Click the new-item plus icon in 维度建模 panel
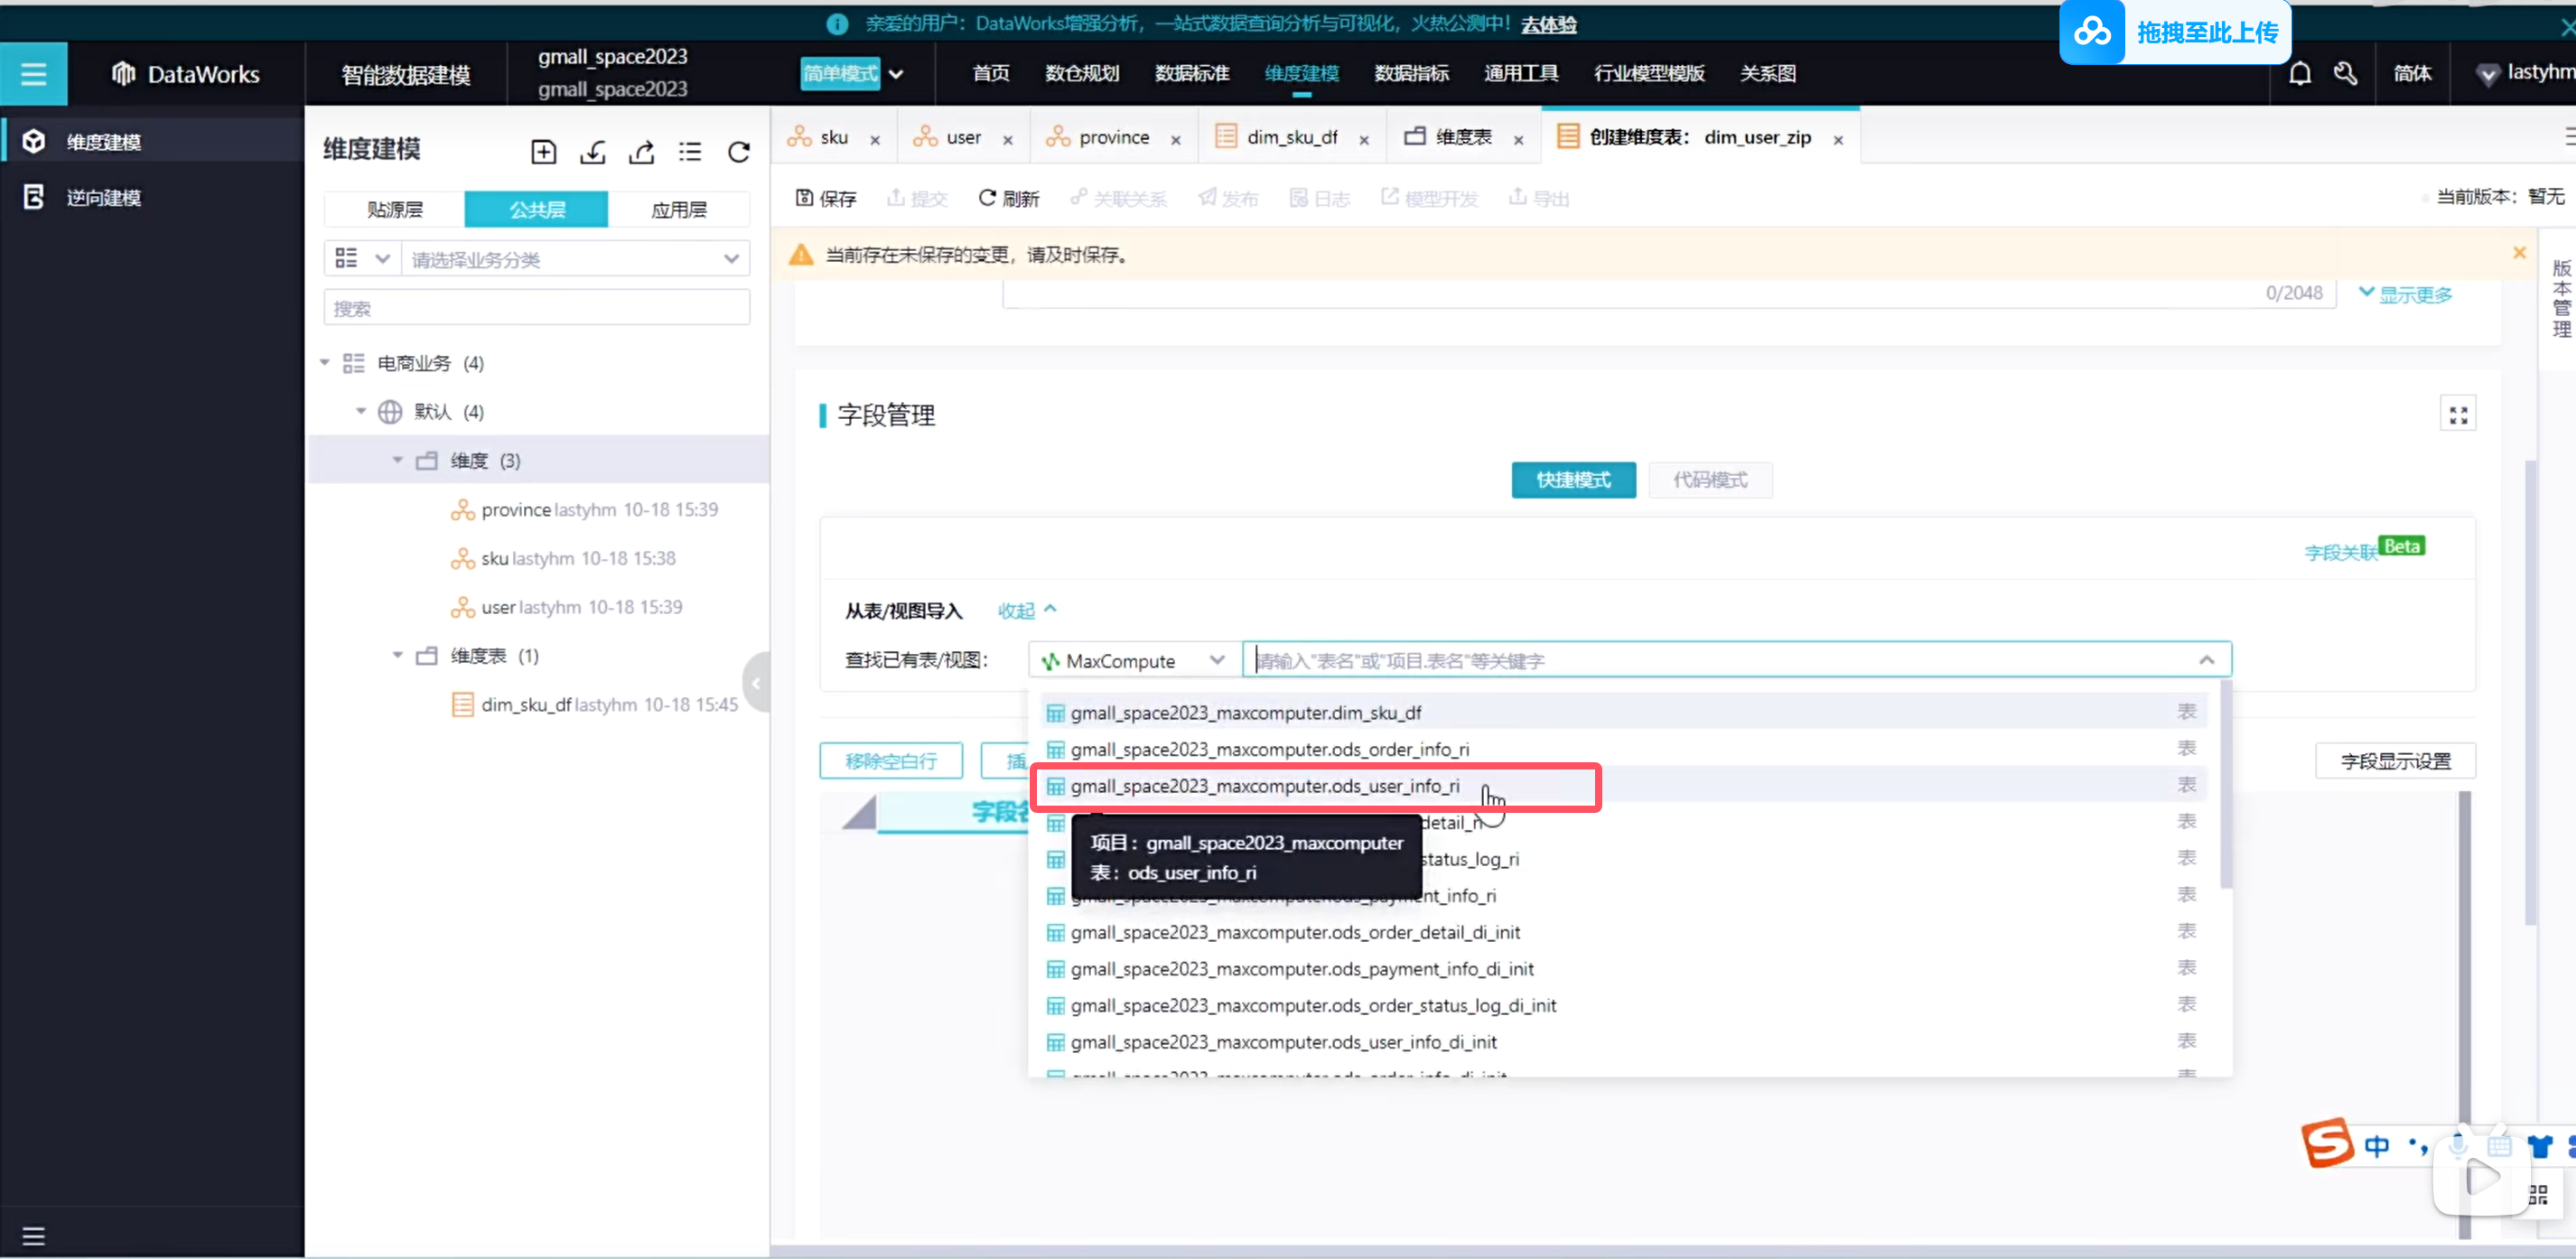The image size is (2576, 1259). 543,152
